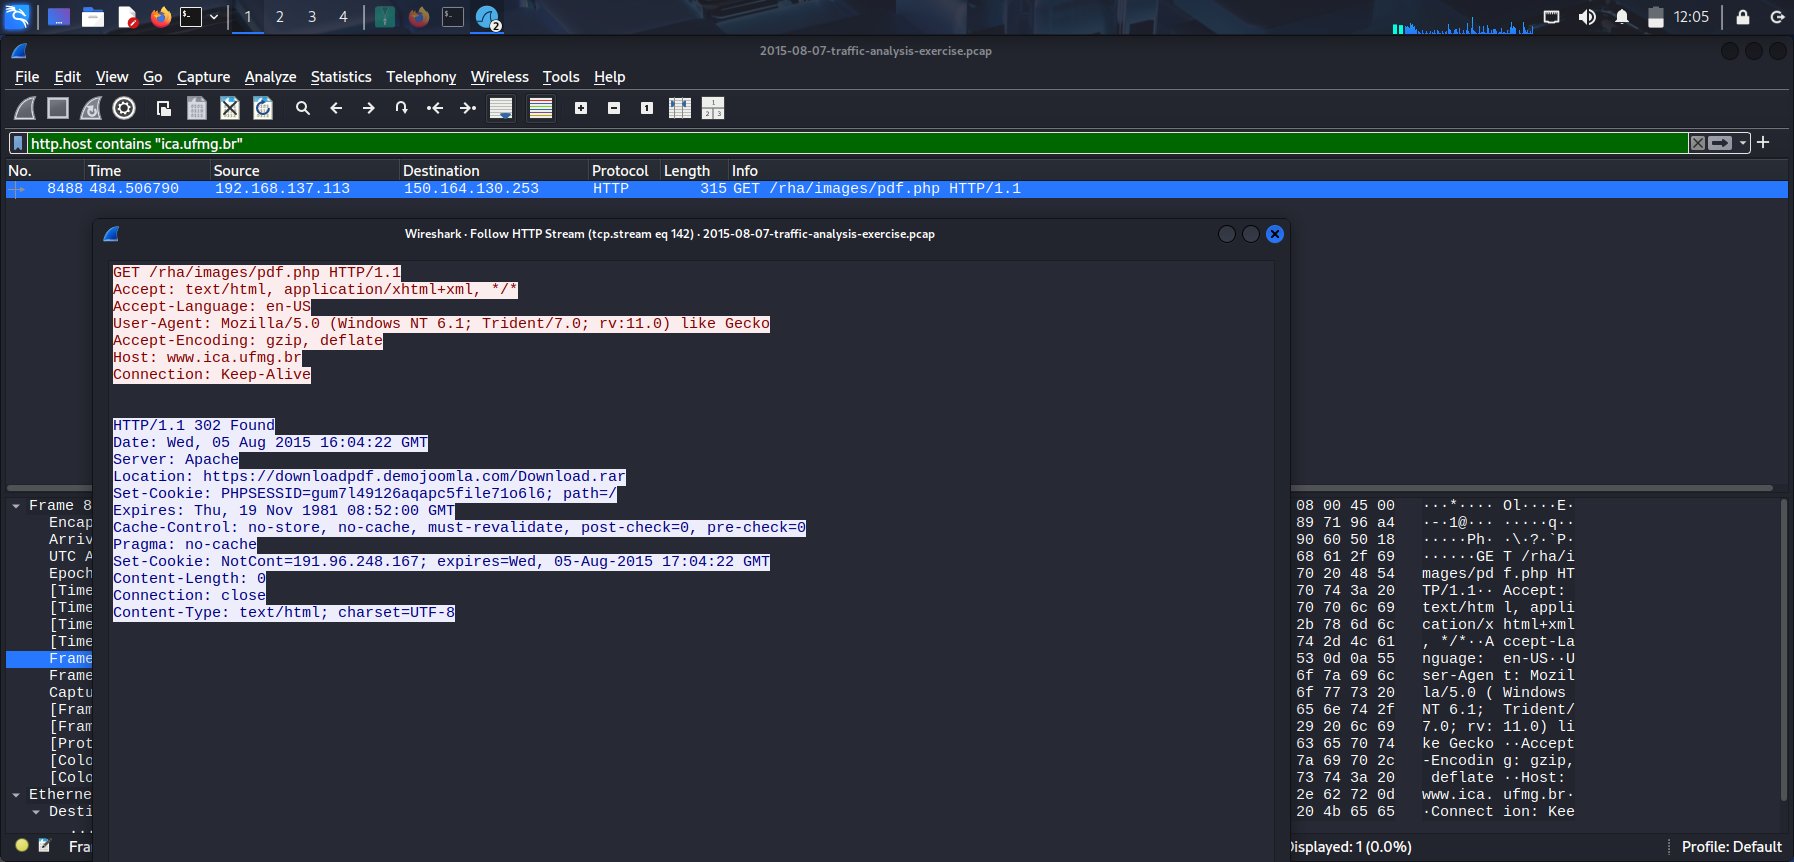The width and height of the screenshot is (1794, 862).
Task: Open the terminal dropdown arrow in panel
Action: 214,16
